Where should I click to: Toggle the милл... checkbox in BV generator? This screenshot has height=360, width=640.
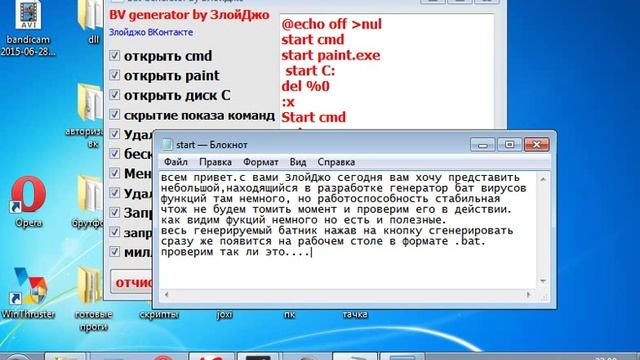115,251
